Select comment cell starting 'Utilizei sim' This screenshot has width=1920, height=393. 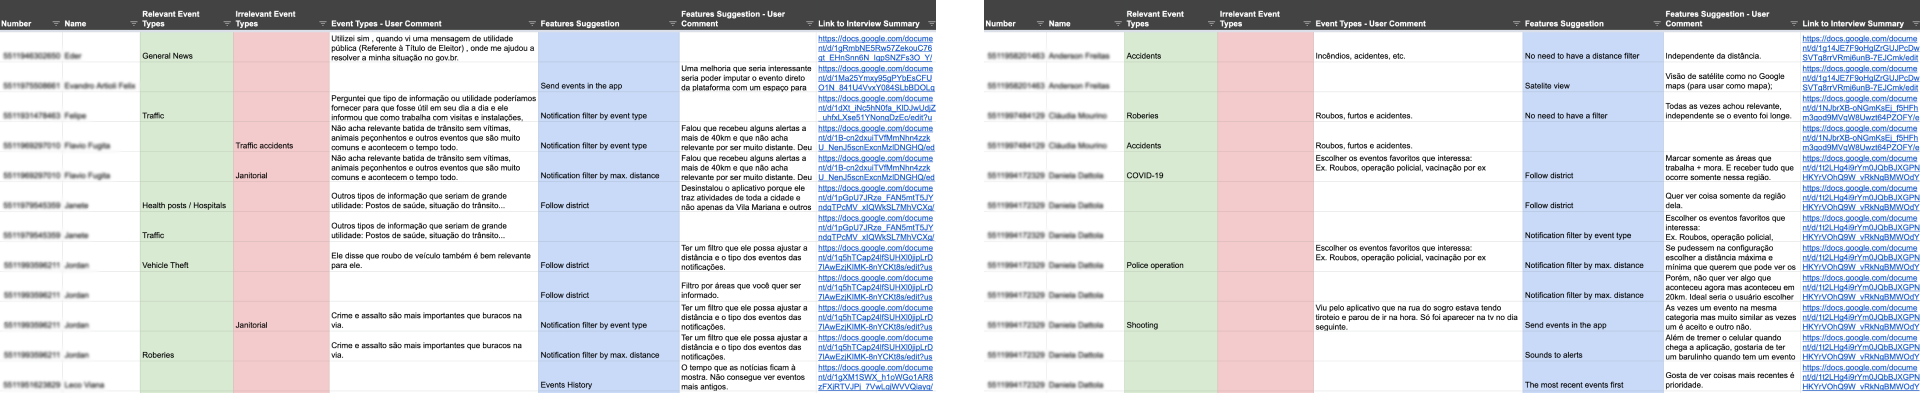tap(434, 47)
